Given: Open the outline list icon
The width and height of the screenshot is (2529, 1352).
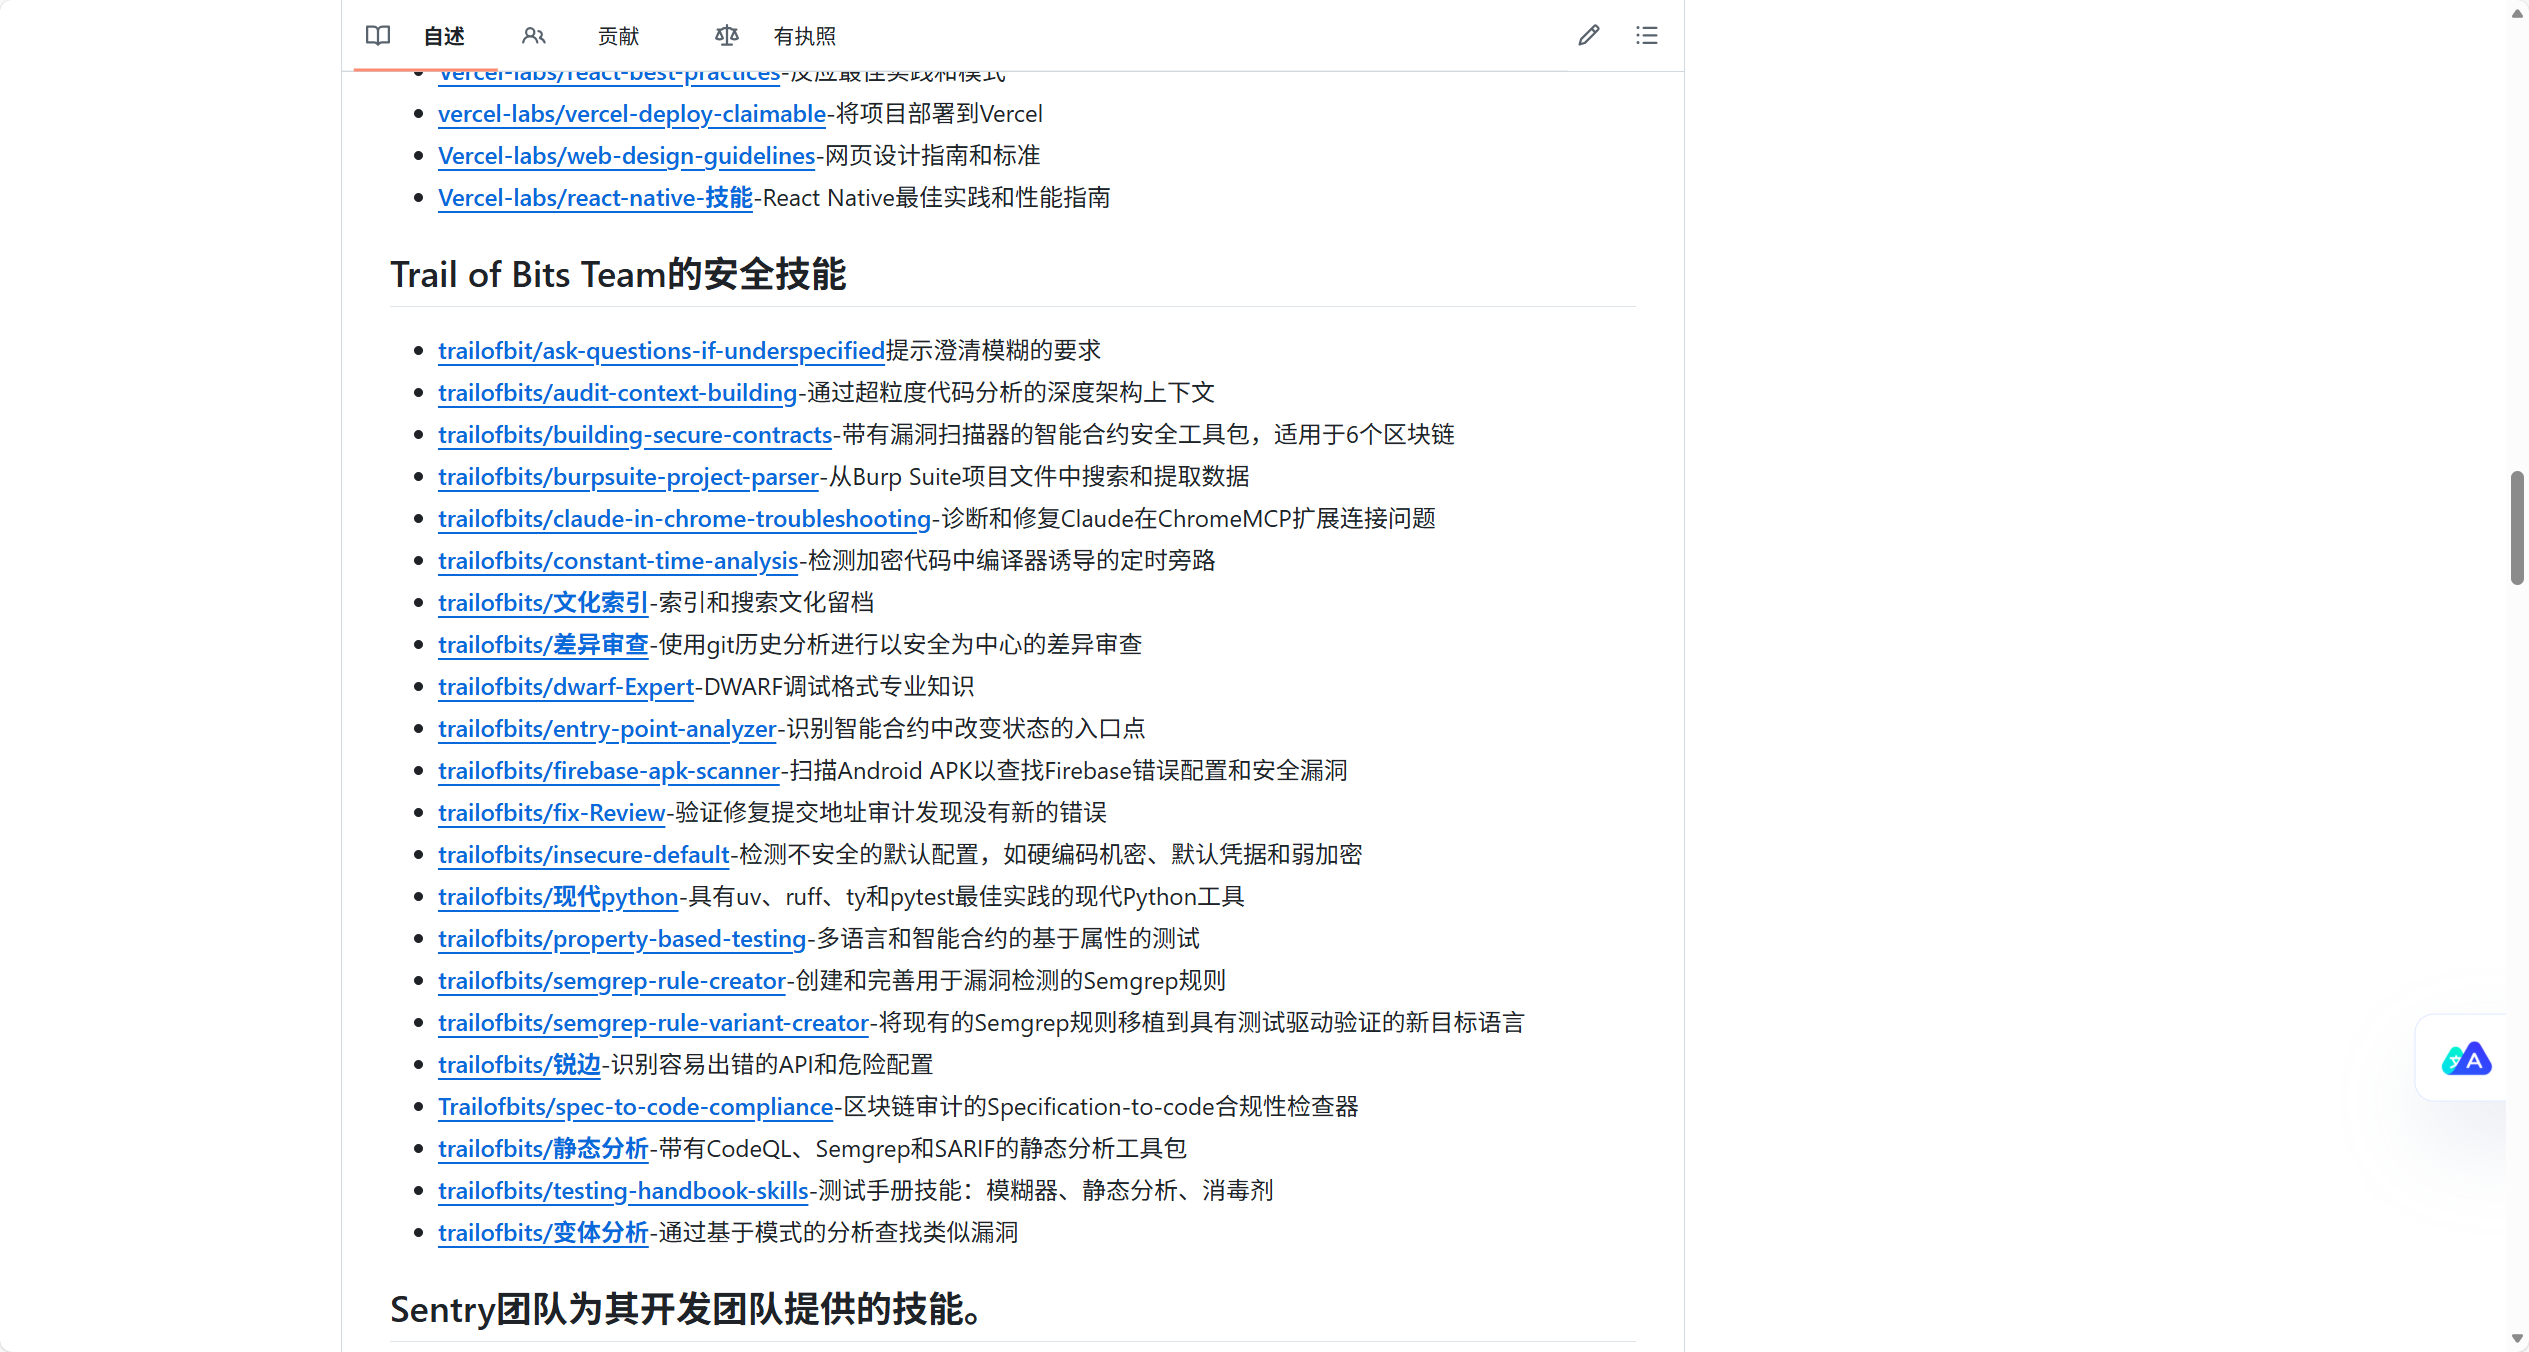Looking at the screenshot, I should [x=1646, y=36].
